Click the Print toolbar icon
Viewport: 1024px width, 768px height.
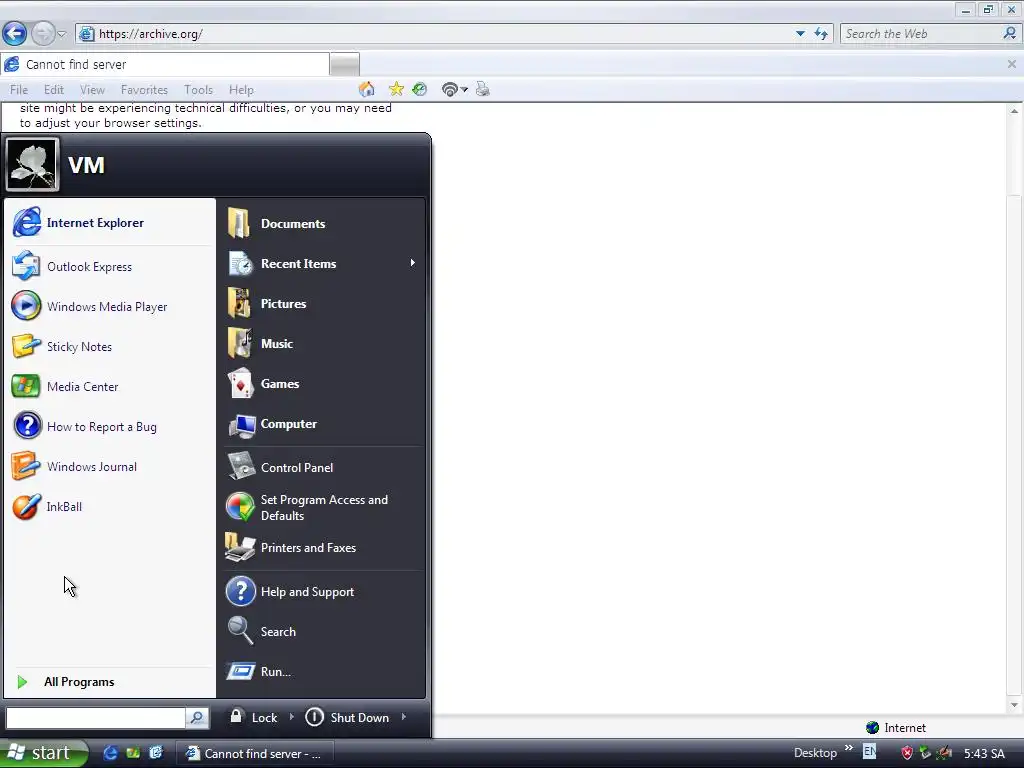coord(483,89)
